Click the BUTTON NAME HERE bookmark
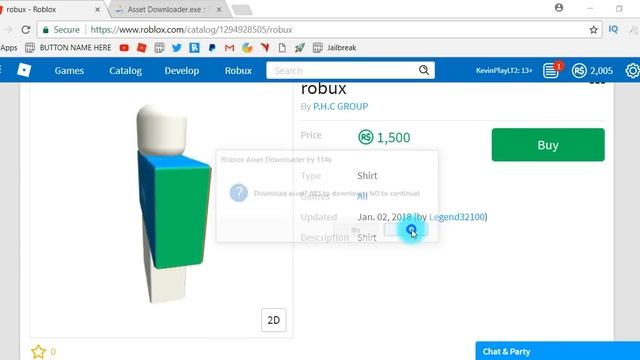The height and width of the screenshot is (360, 640). click(x=68, y=48)
